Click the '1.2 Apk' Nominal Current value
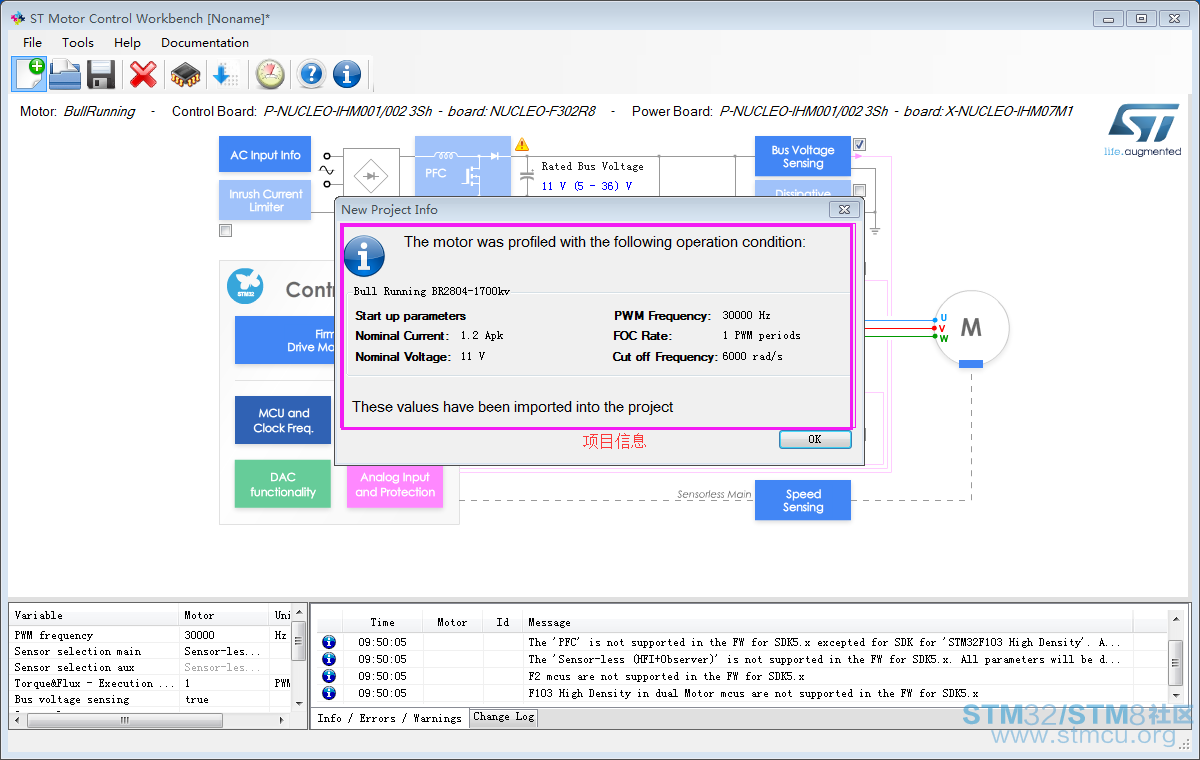The height and width of the screenshot is (760, 1200). pyautogui.click(x=482, y=335)
